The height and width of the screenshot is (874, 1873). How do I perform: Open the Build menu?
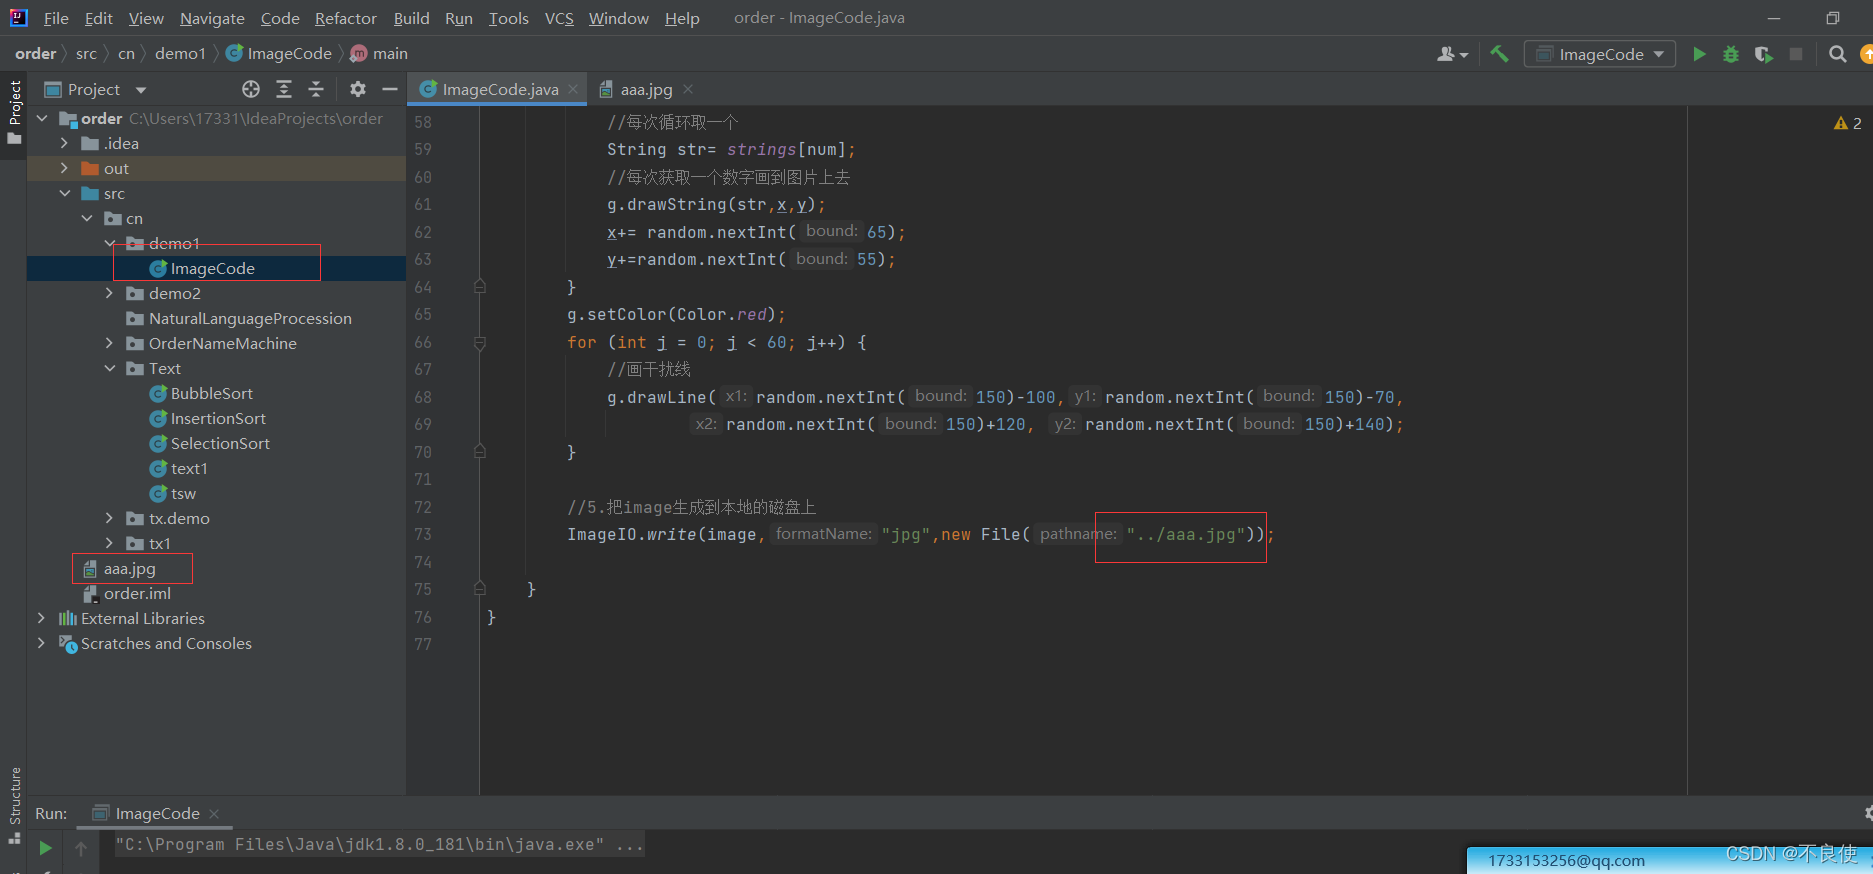pyautogui.click(x=411, y=18)
